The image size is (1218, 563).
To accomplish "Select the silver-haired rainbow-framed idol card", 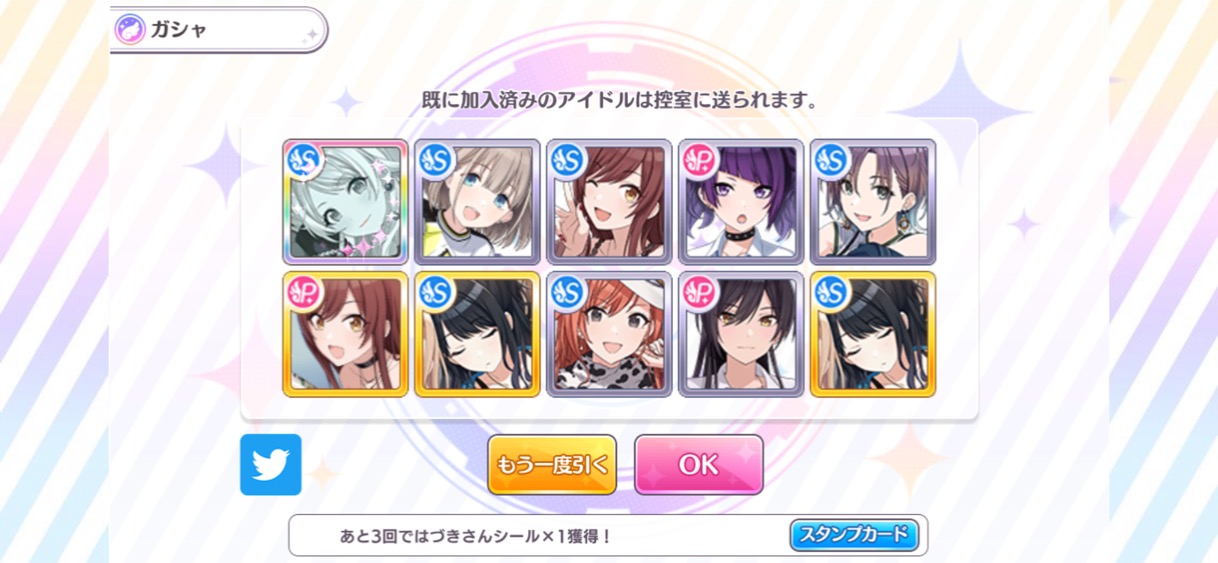I will point(345,201).
